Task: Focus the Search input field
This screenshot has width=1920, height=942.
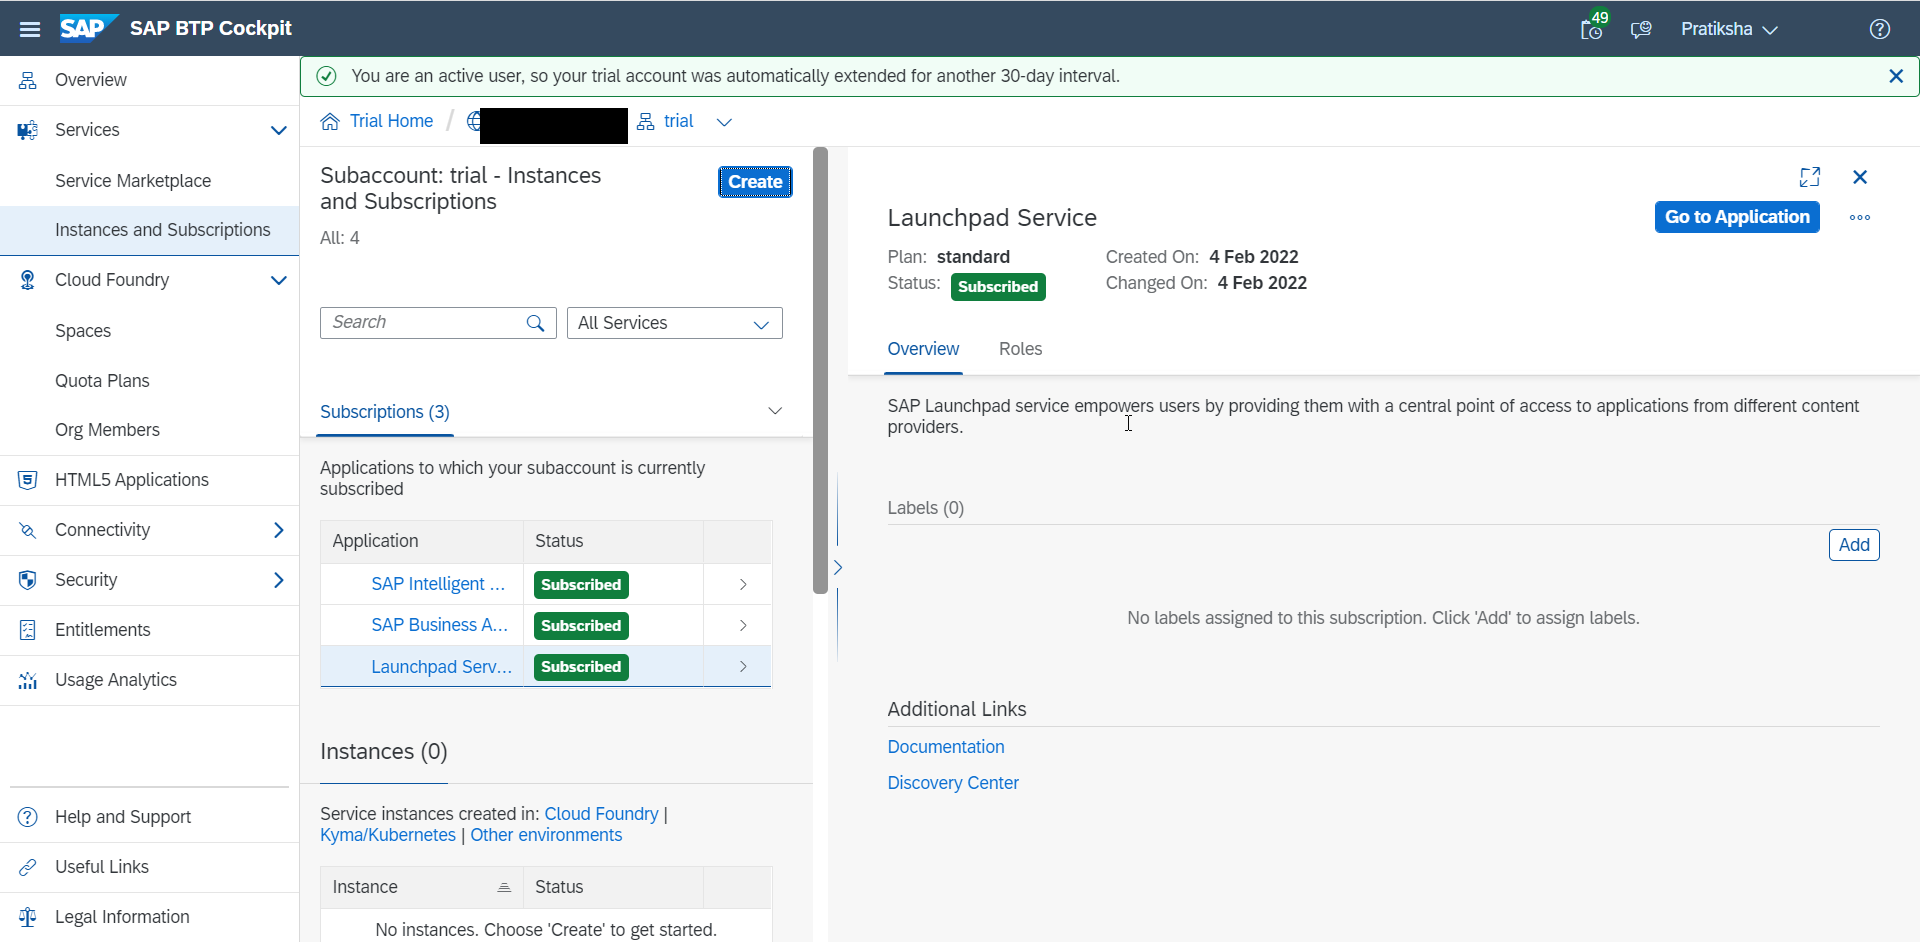Action: pyautogui.click(x=422, y=323)
